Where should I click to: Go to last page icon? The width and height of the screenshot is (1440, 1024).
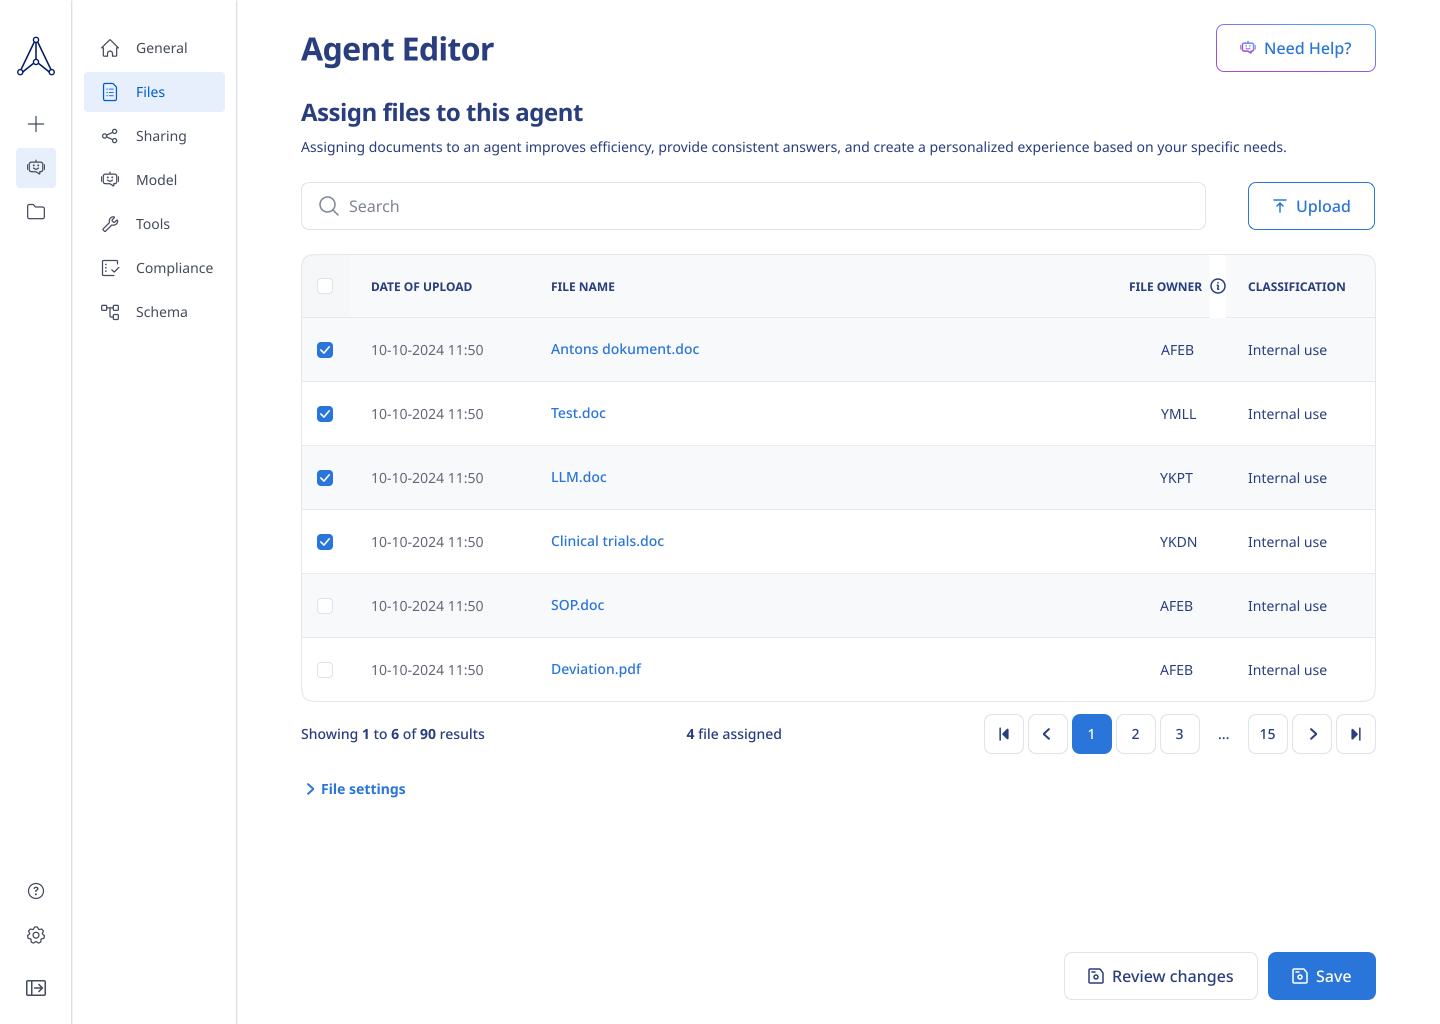(1356, 734)
